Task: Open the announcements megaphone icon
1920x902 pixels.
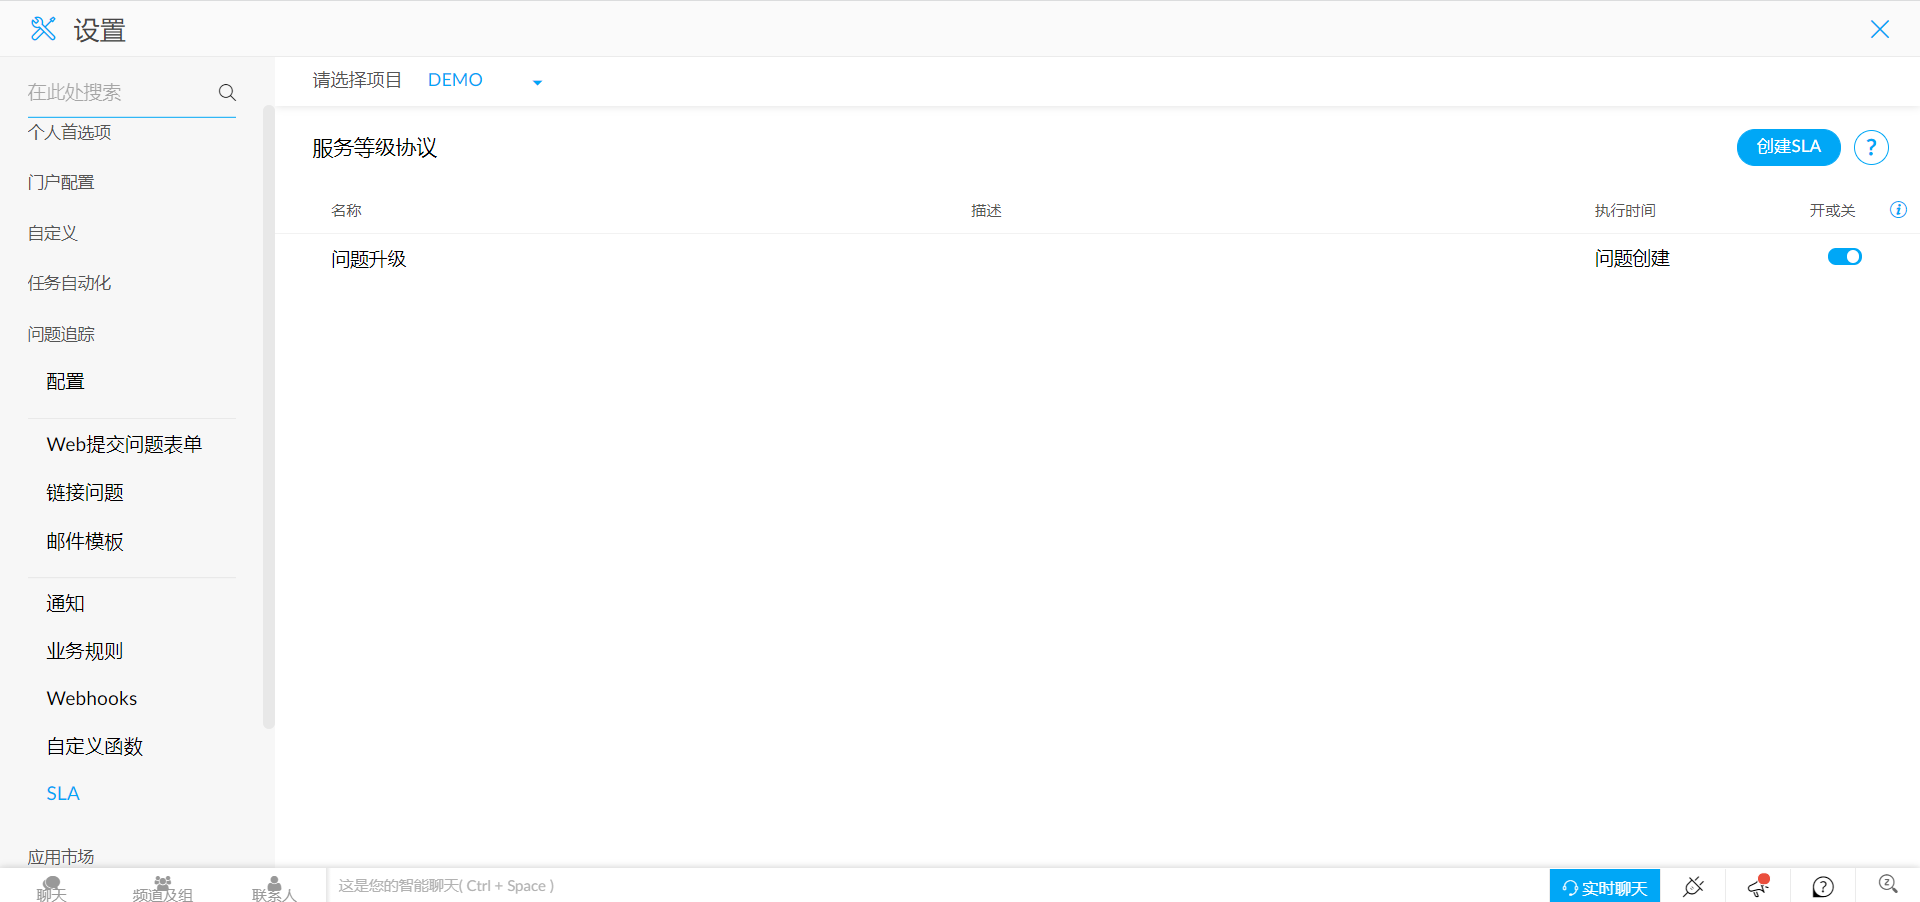Action: click(x=1758, y=886)
